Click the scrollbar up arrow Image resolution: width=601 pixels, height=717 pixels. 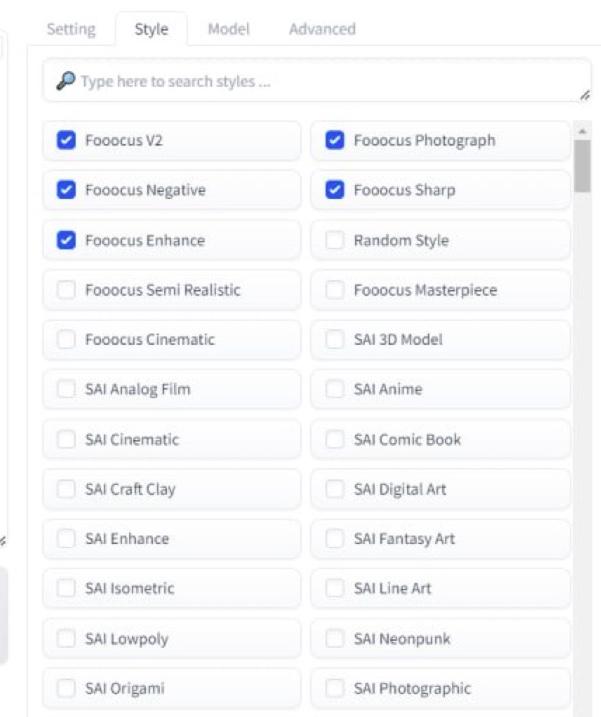582,131
